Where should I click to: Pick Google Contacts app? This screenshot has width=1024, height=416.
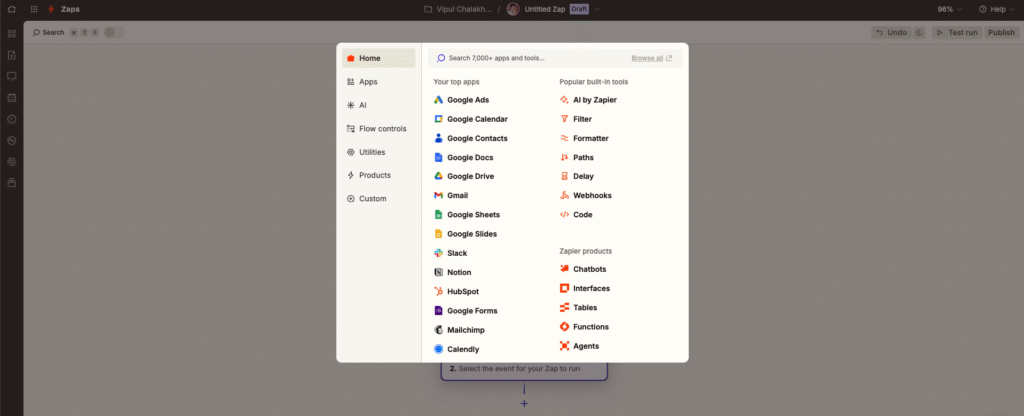470,138
